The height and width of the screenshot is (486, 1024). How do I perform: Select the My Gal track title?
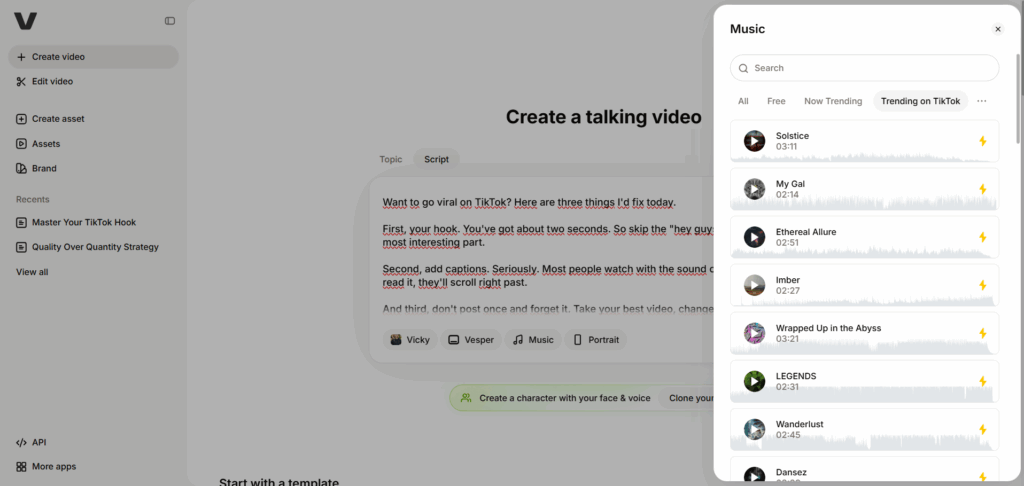coord(790,184)
